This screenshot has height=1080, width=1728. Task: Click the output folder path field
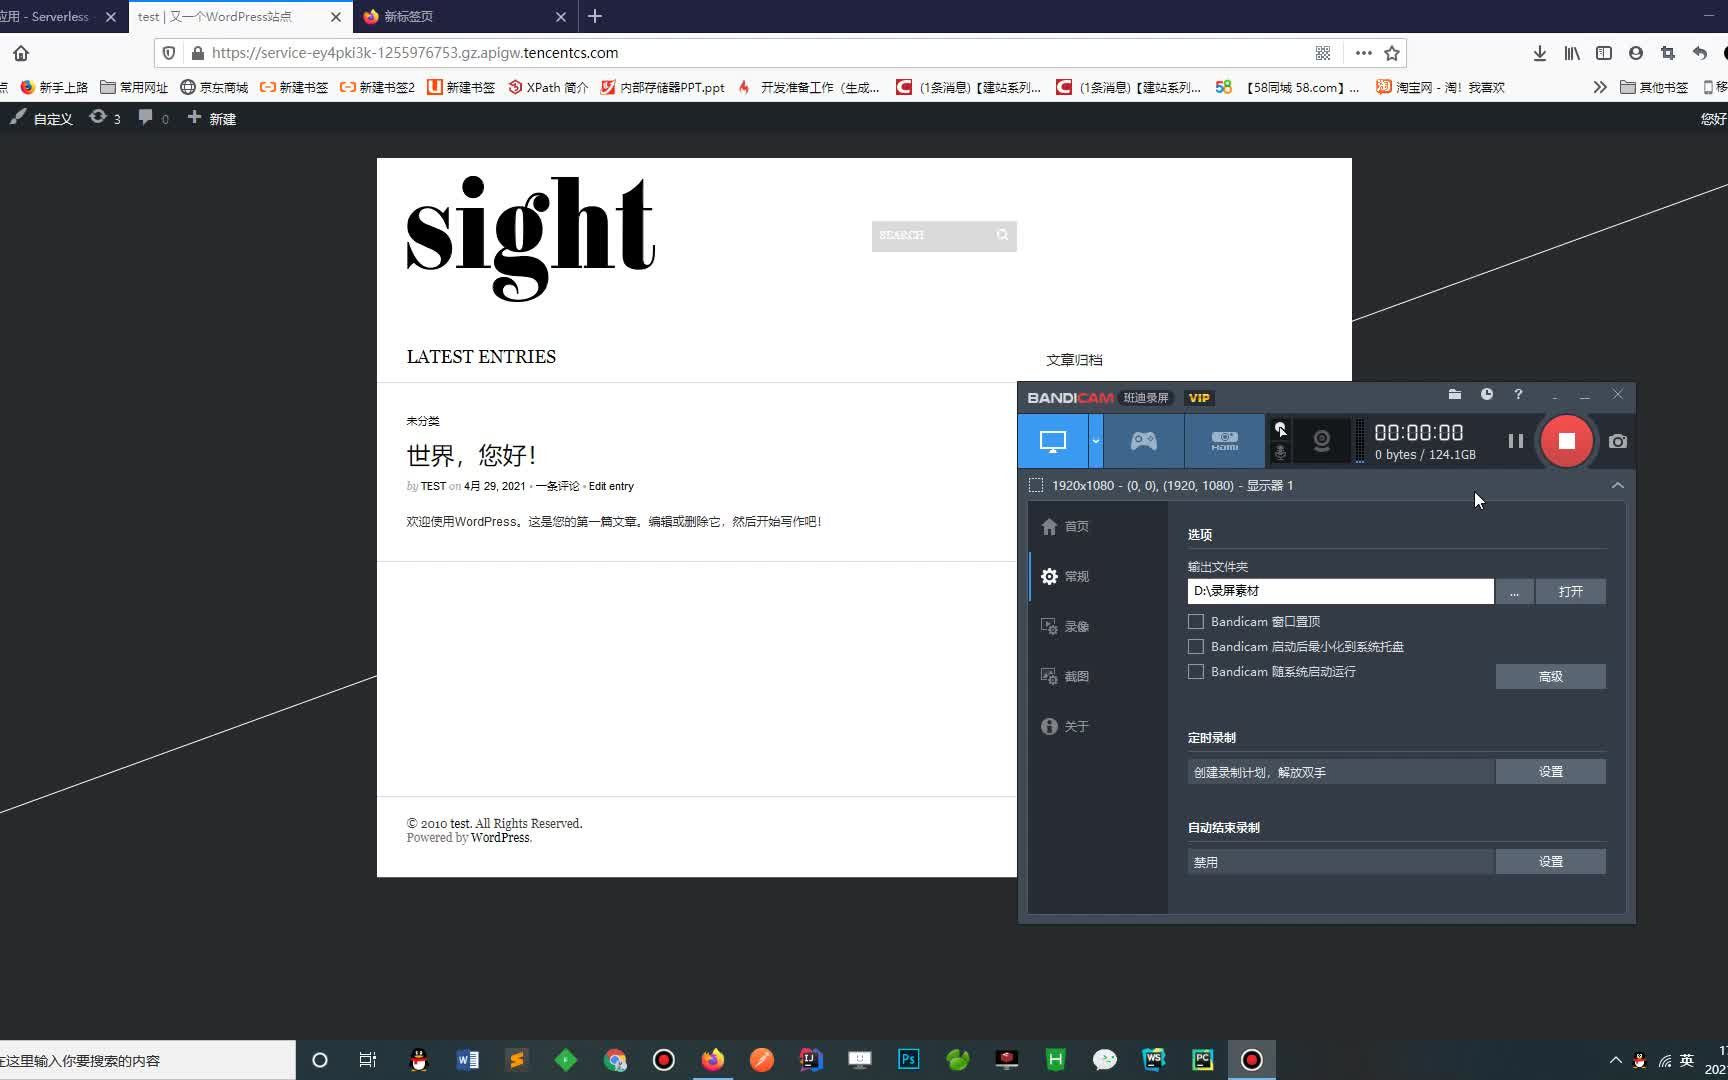[x=1340, y=591]
